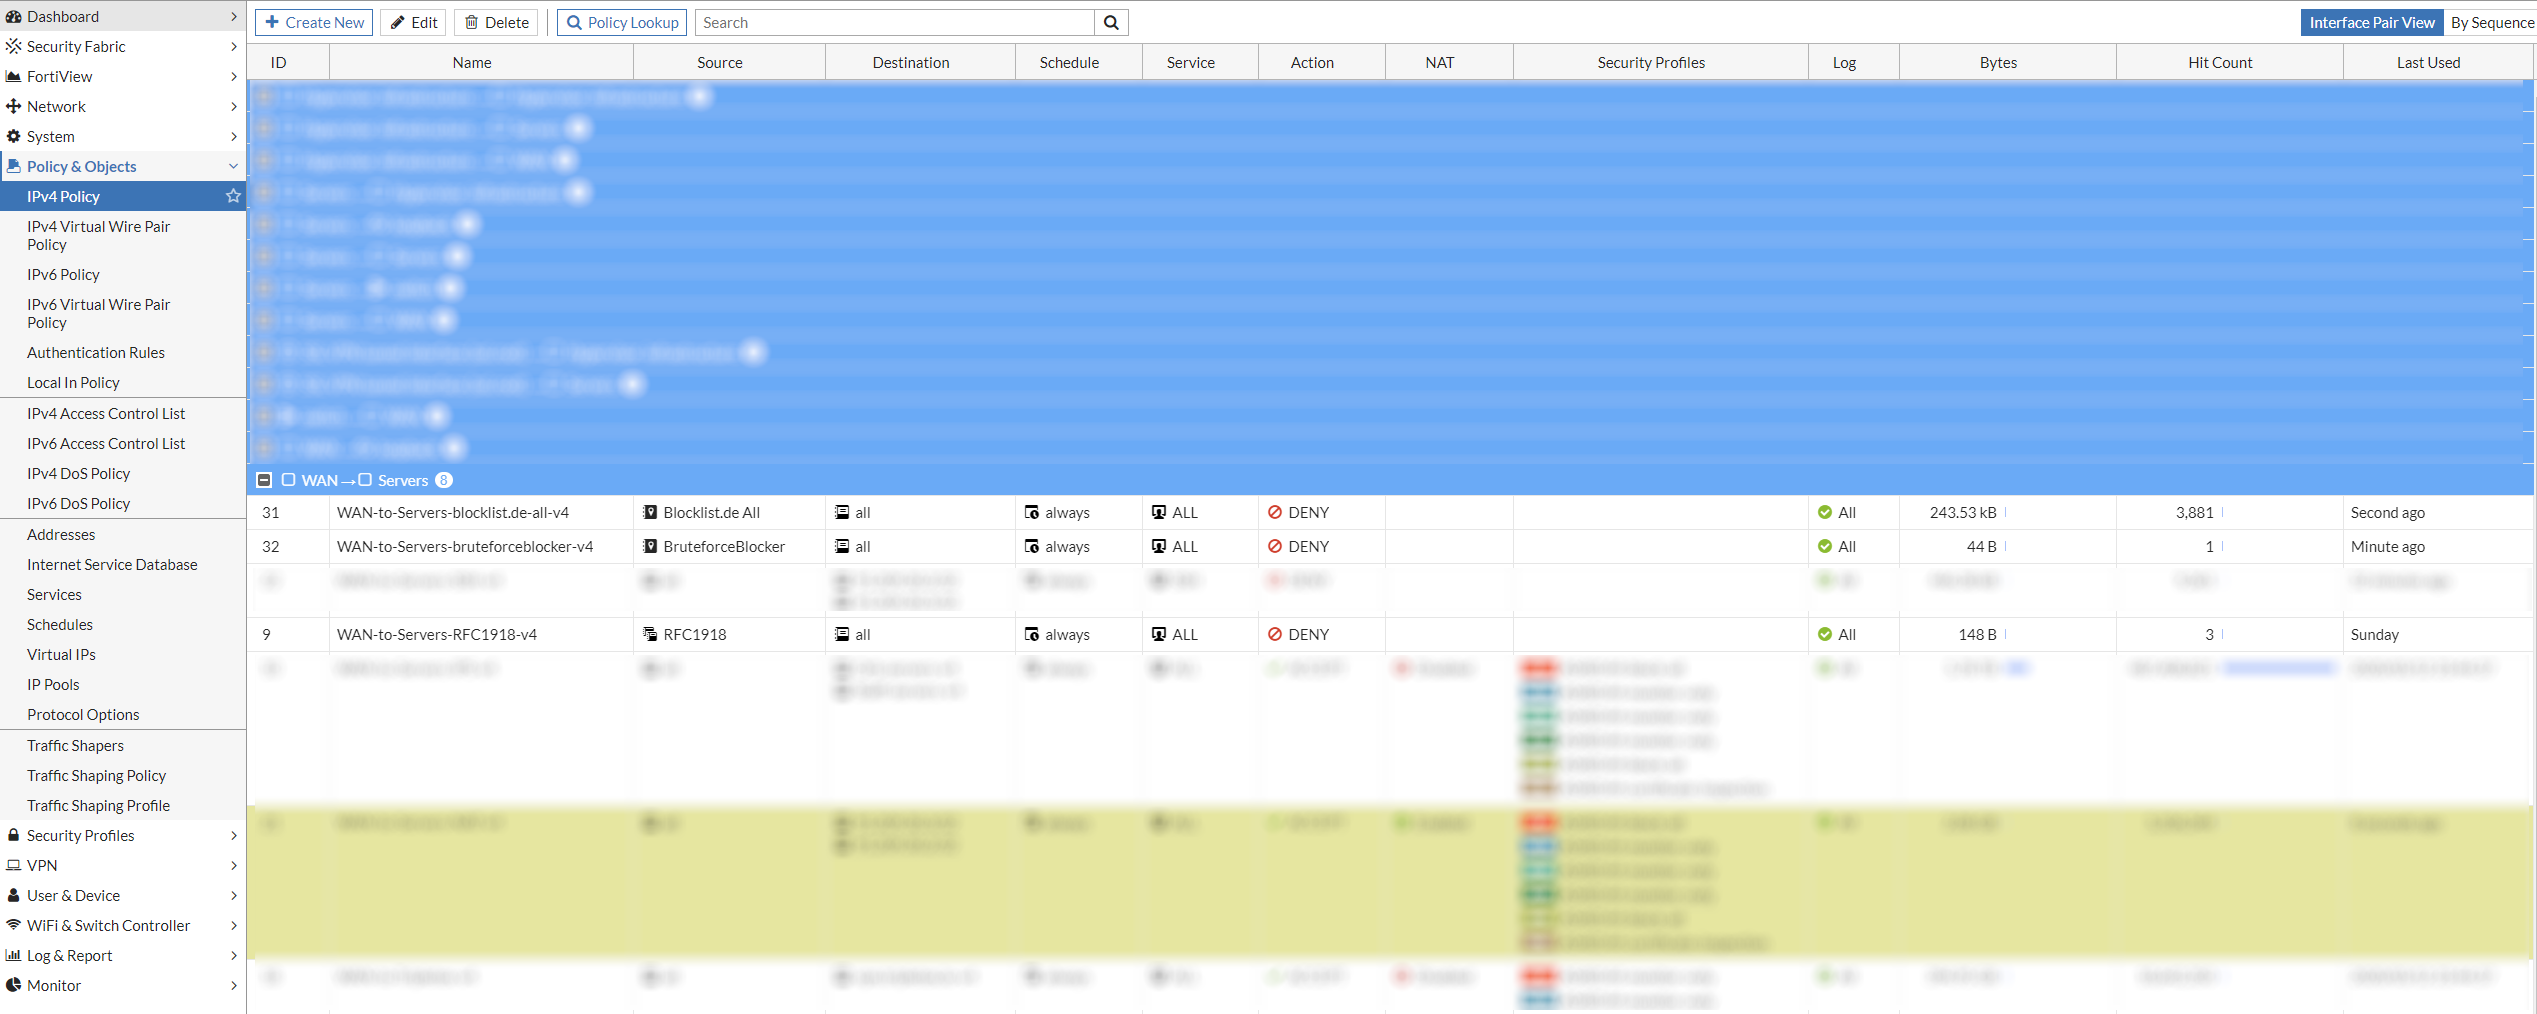Click the BruteforceBlocker source icon

tap(650, 547)
